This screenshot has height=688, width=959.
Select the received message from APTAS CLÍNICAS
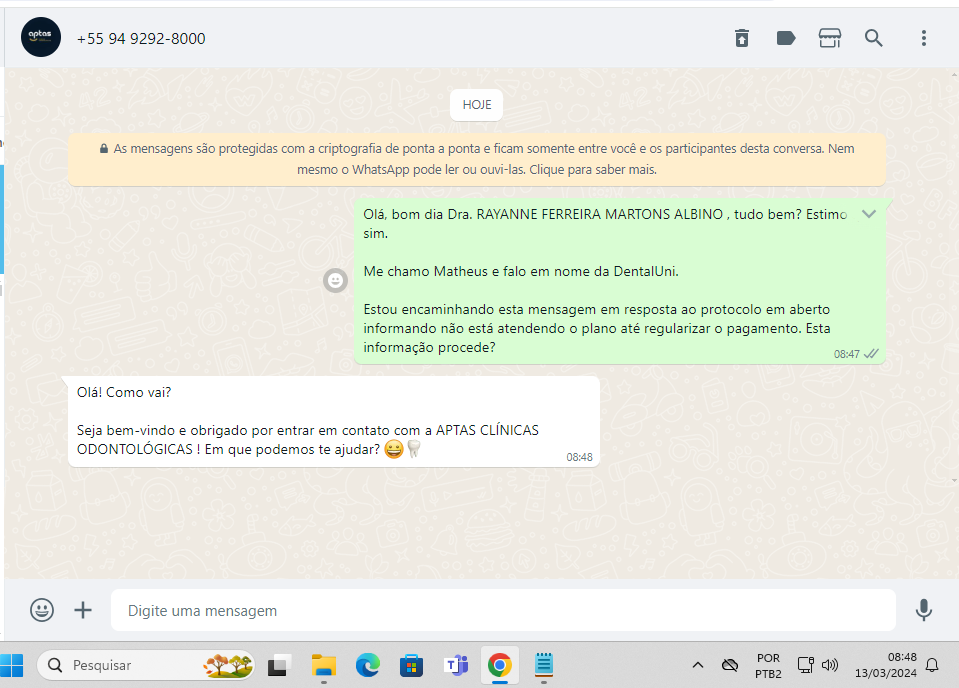(x=334, y=421)
